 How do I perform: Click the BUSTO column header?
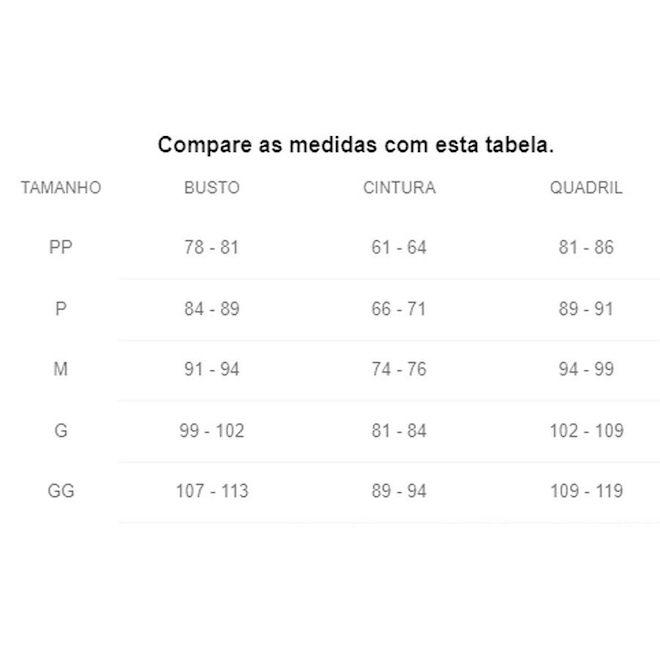[212, 188]
